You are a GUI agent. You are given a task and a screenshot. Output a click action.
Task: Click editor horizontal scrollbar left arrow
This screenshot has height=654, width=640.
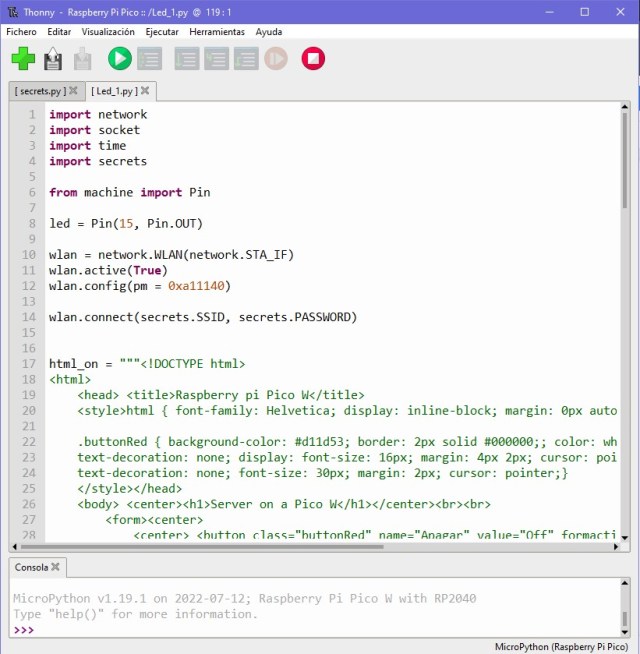coord(15,546)
